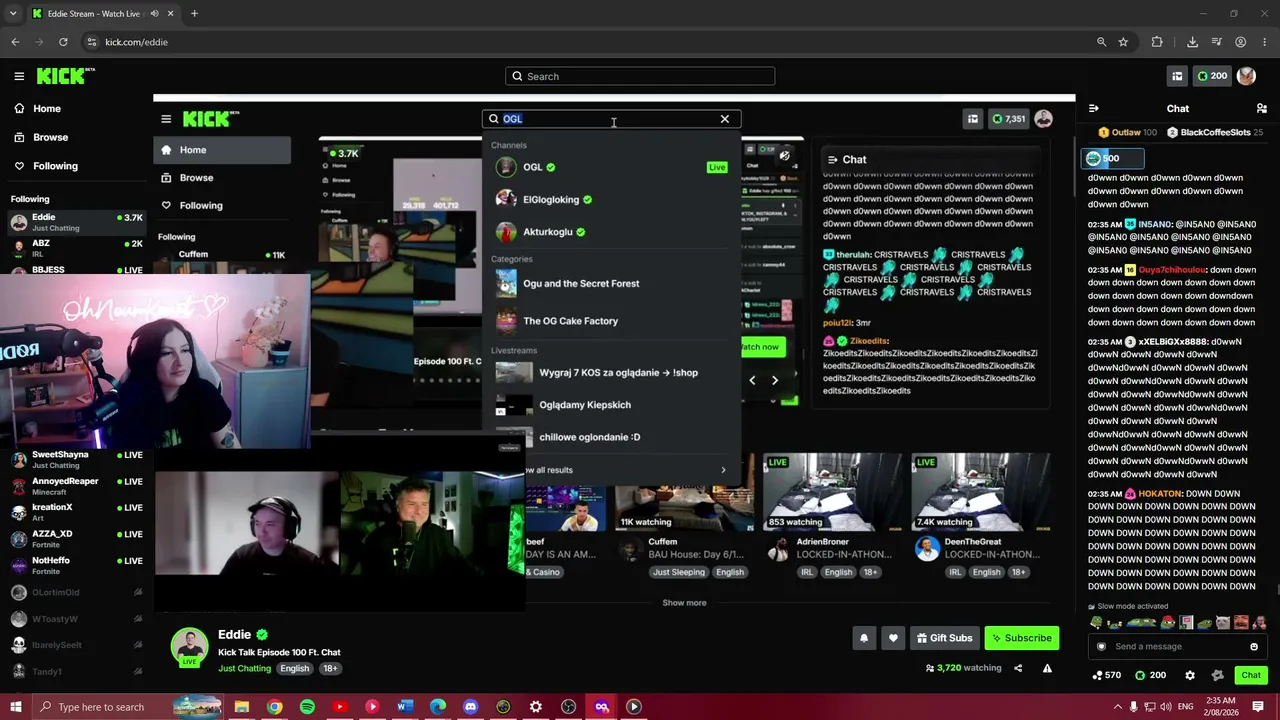Click the 500 Kicks pinned gift in chat
Image resolution: width=1280 pixels, height=720 pixels.
[1112, 158]
